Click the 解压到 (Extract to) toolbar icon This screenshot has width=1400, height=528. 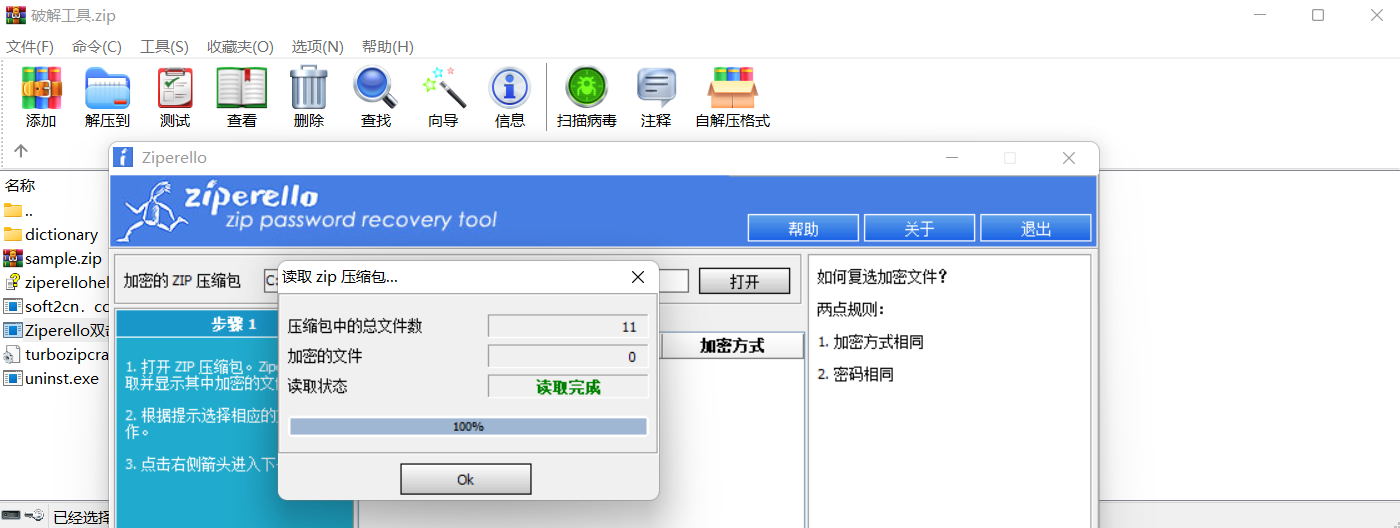coord(107,90)
